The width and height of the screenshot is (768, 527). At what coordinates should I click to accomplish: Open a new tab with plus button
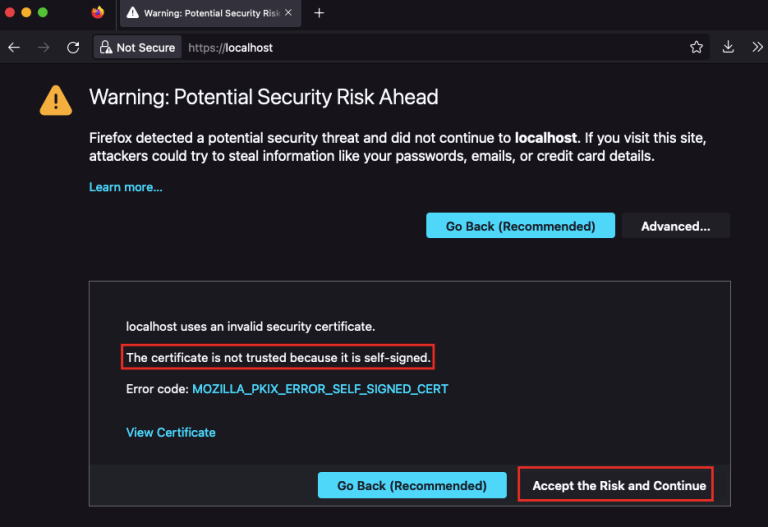(320, 13)
